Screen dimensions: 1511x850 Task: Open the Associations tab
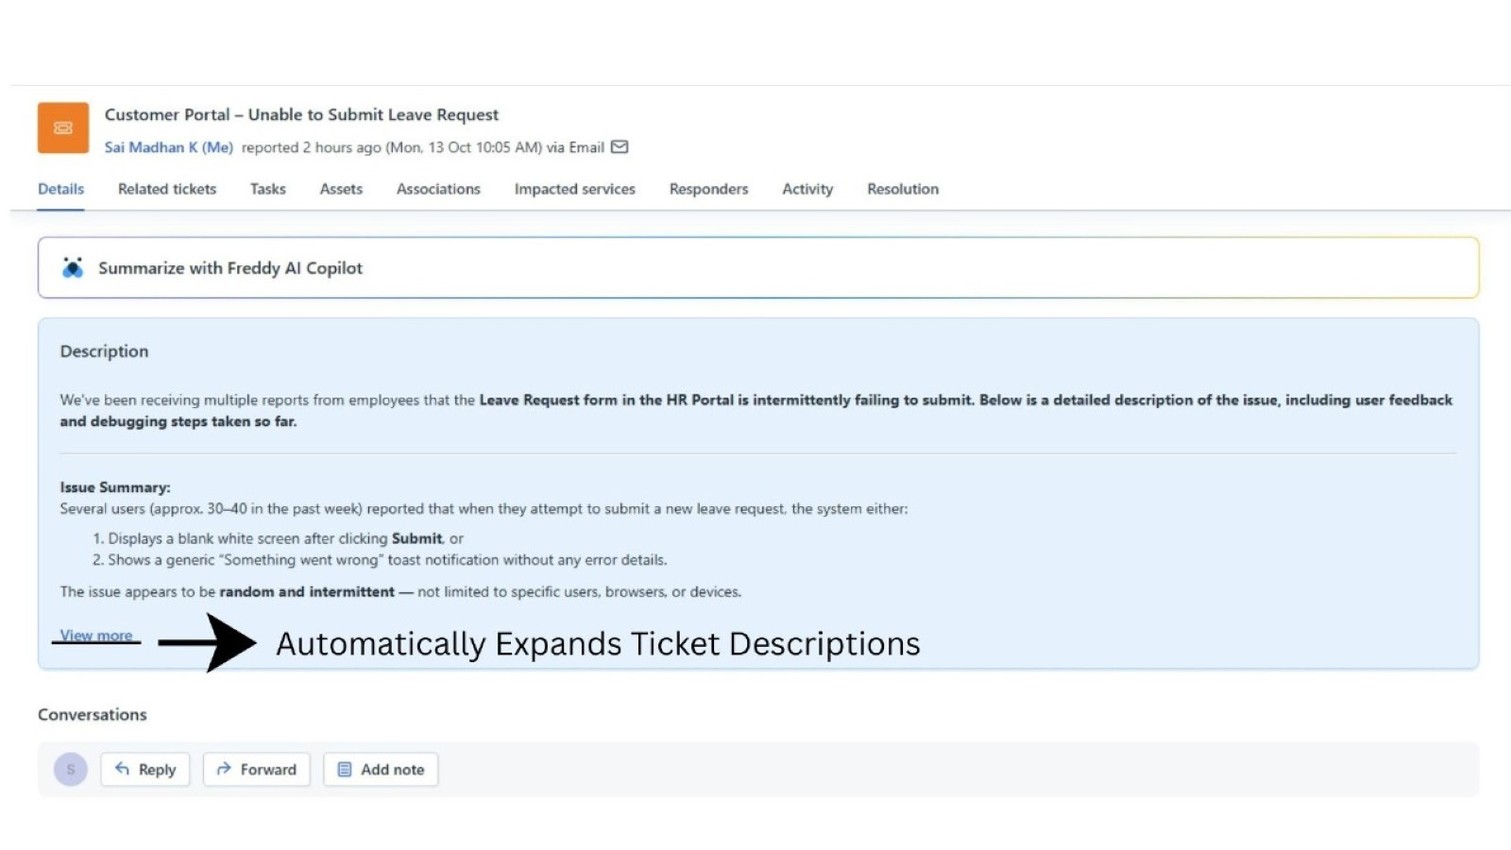tap(438, 189)
